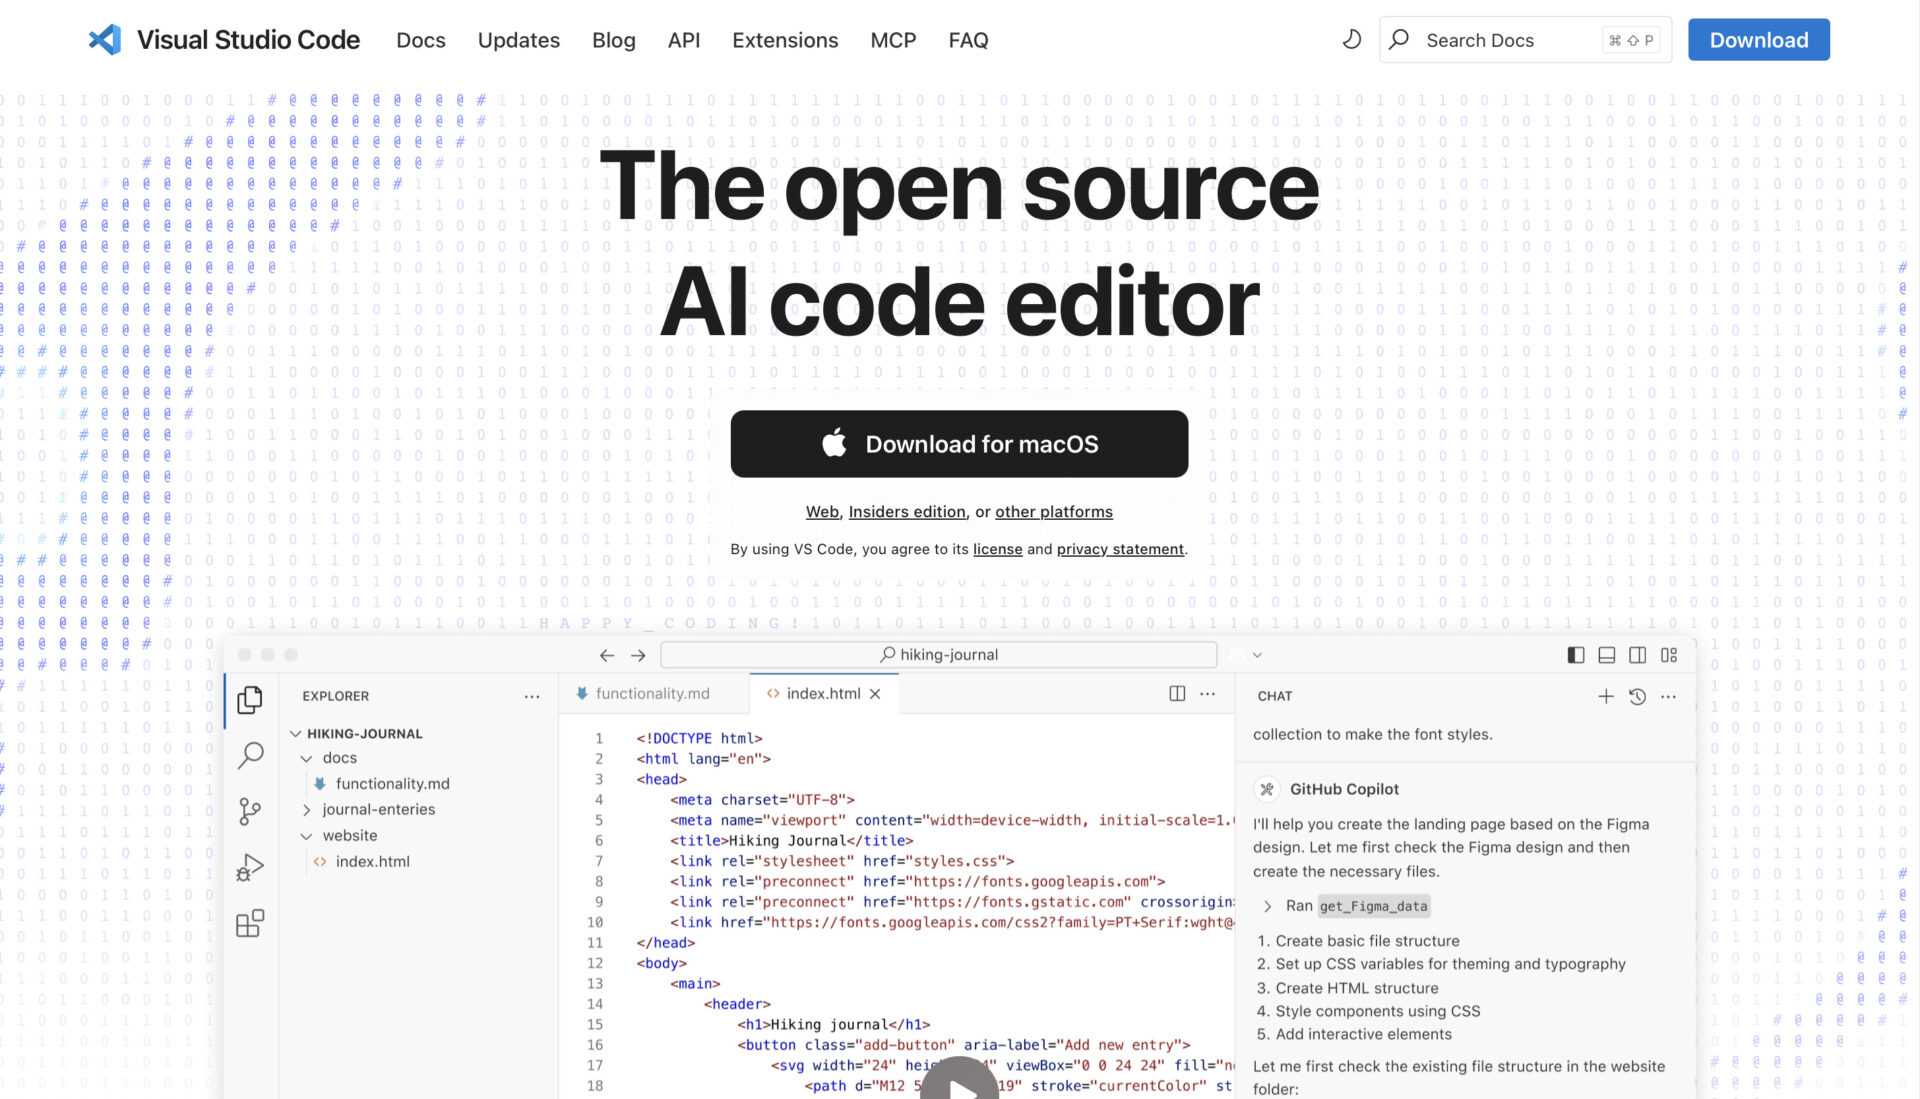Toggle the panel layout icon in the title bar
This screenshot has width=1920, height=1099.
click(1606, 655)
